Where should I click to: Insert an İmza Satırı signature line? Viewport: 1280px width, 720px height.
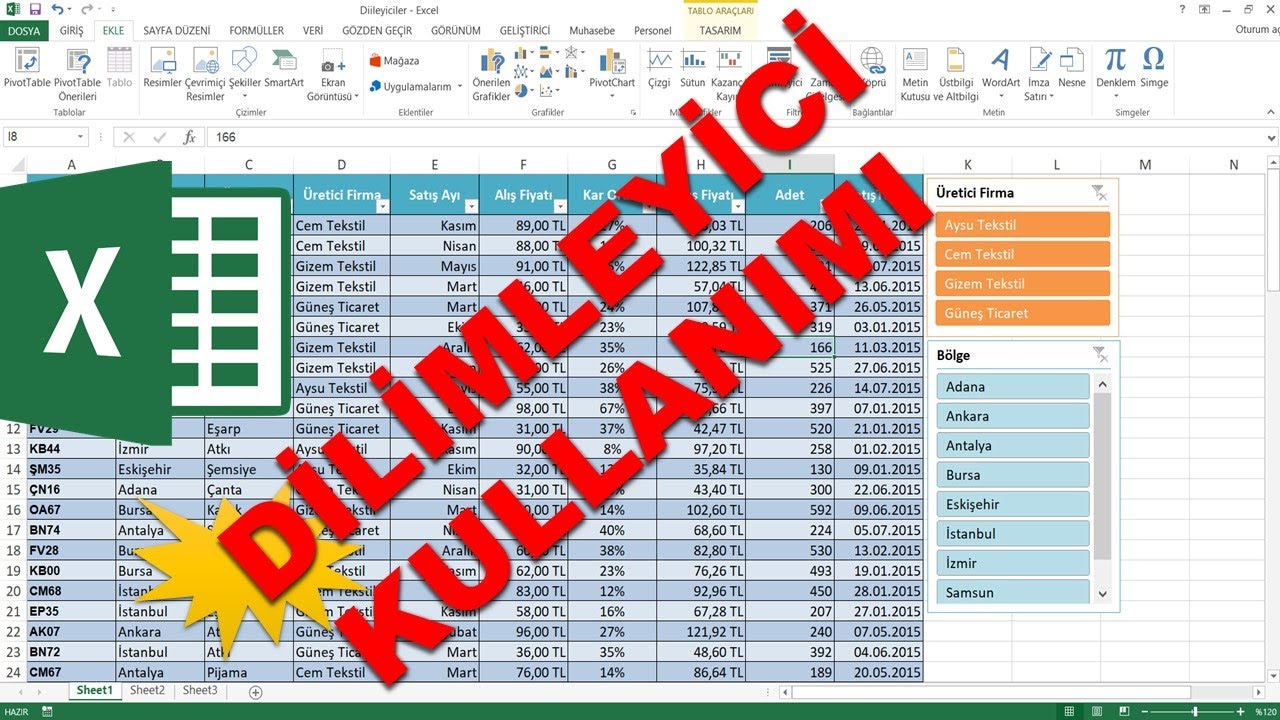click(1039, 74)
